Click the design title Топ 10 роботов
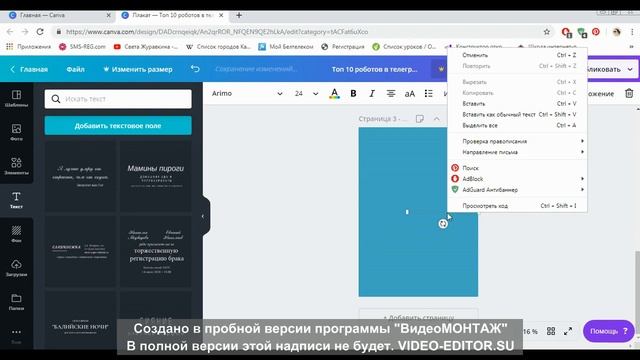Viewport: 640px width, 360px height. point(374,69)
